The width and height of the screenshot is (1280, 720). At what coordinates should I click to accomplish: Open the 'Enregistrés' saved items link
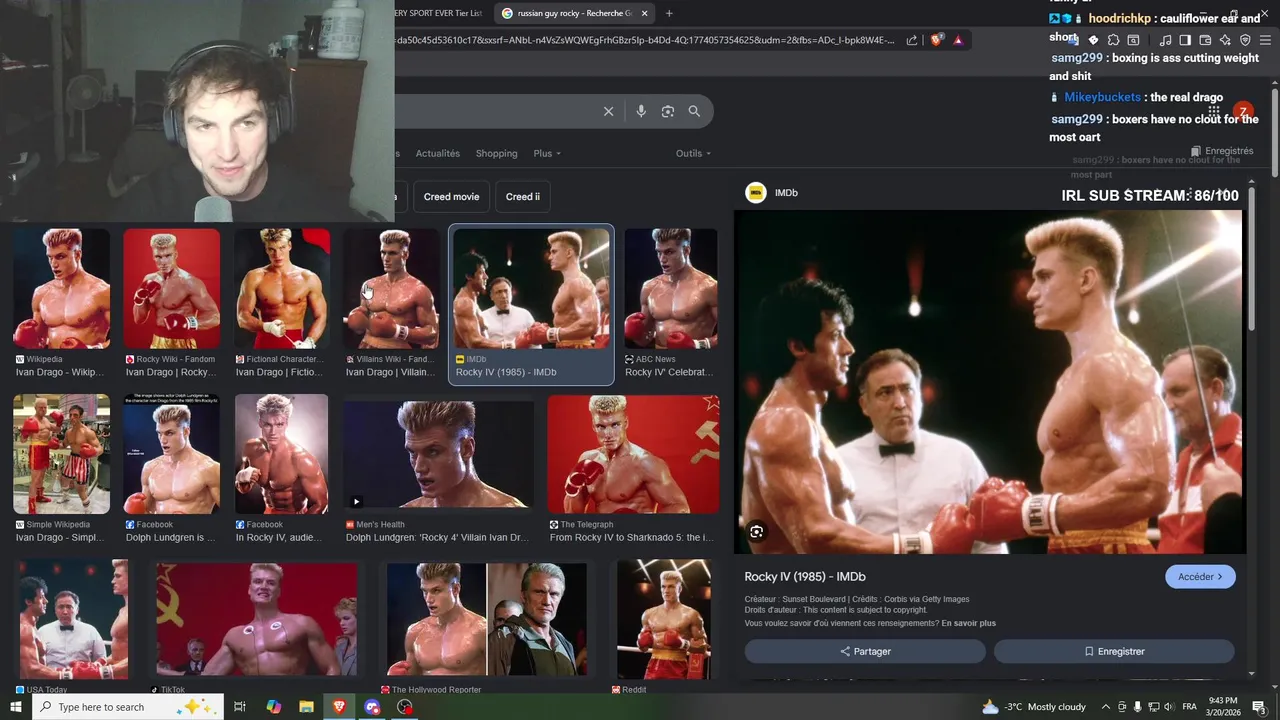[1222, 151]
